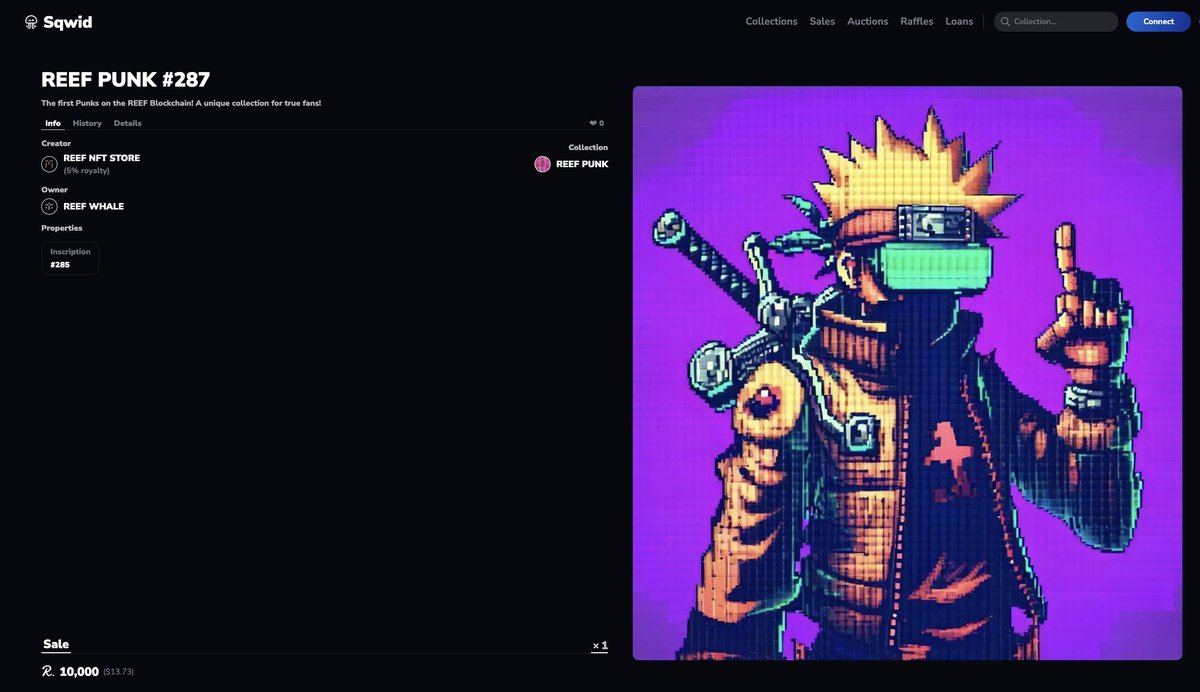Open the REEF PUNK #287 artwork image
Viewport: 1200px width, 692px height.
pos(907,373)
